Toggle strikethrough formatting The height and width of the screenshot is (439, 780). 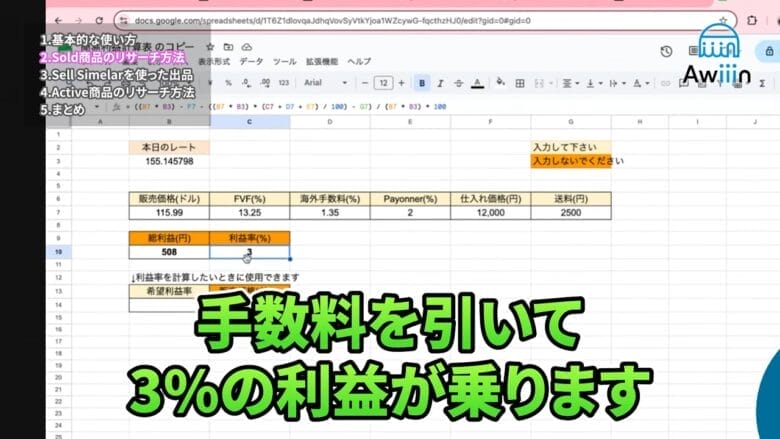click(459, 83)
